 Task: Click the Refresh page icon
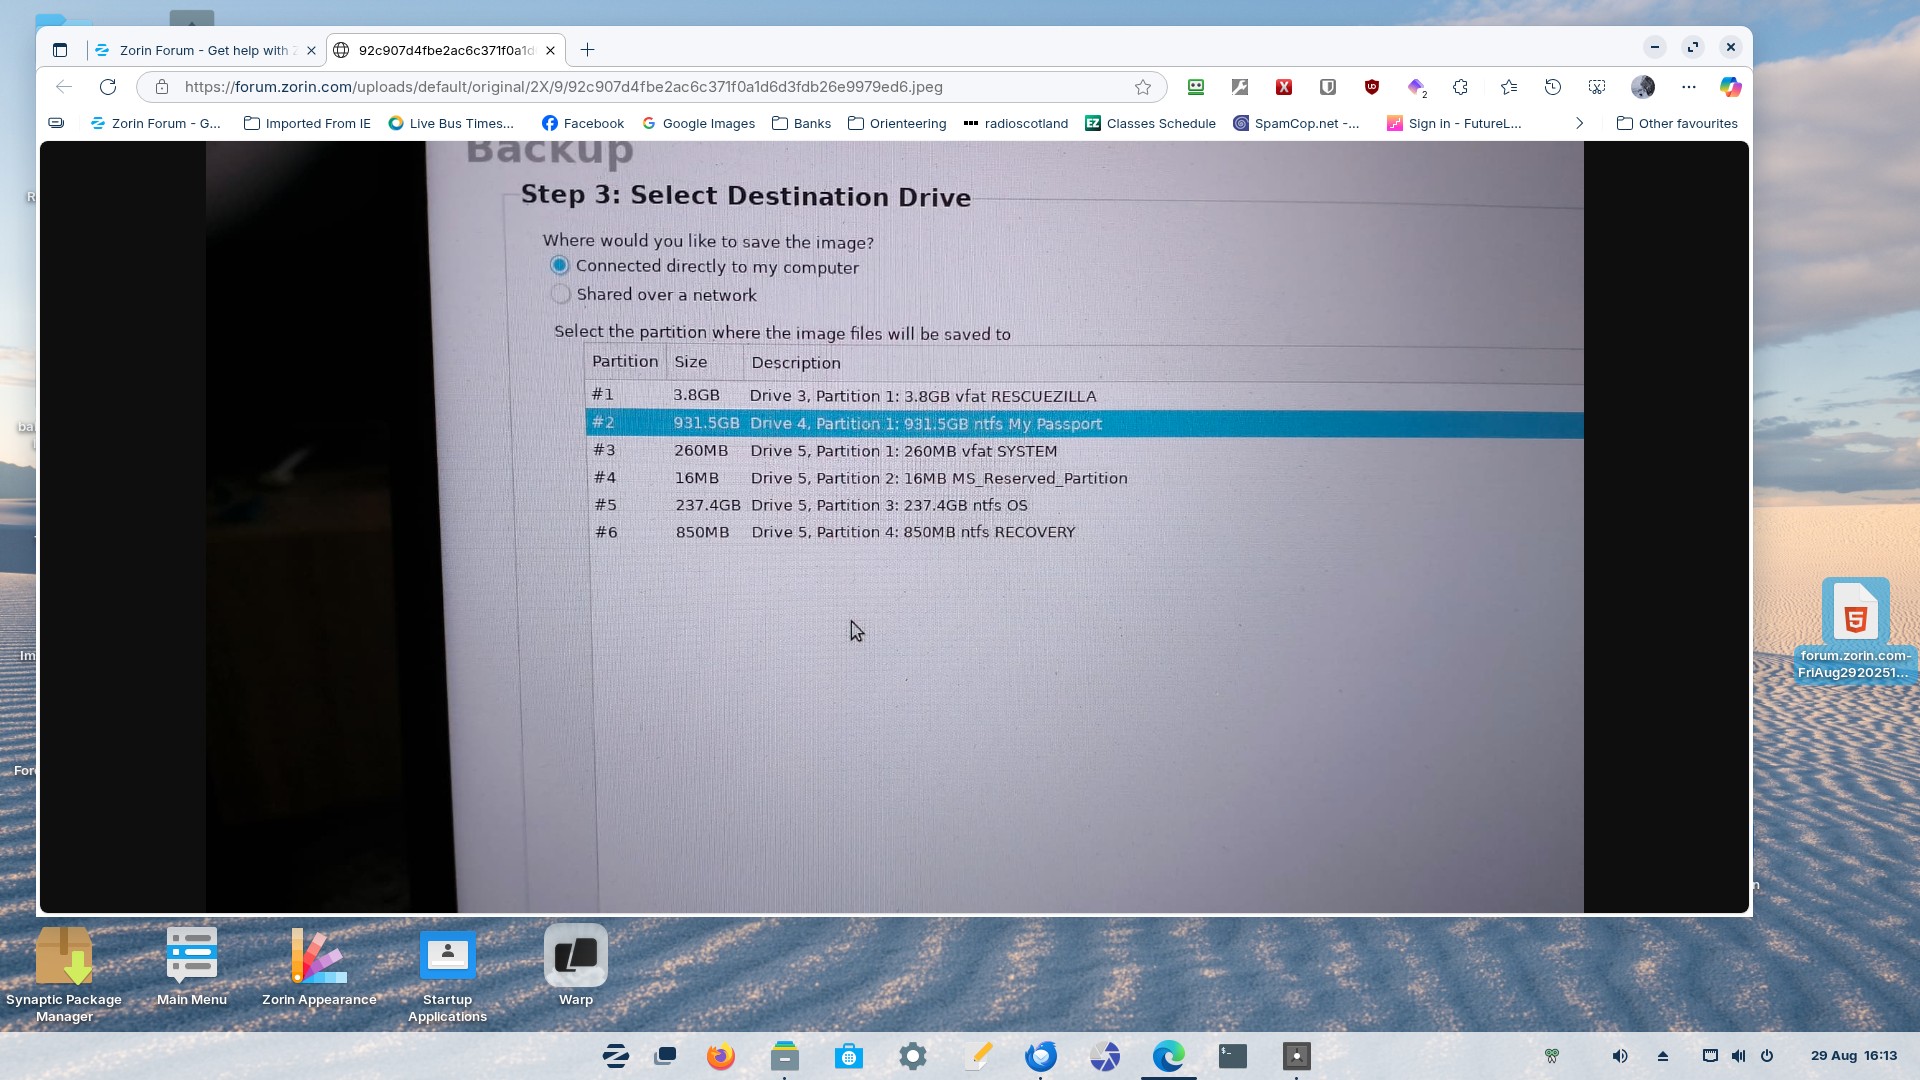click(108, 87)
